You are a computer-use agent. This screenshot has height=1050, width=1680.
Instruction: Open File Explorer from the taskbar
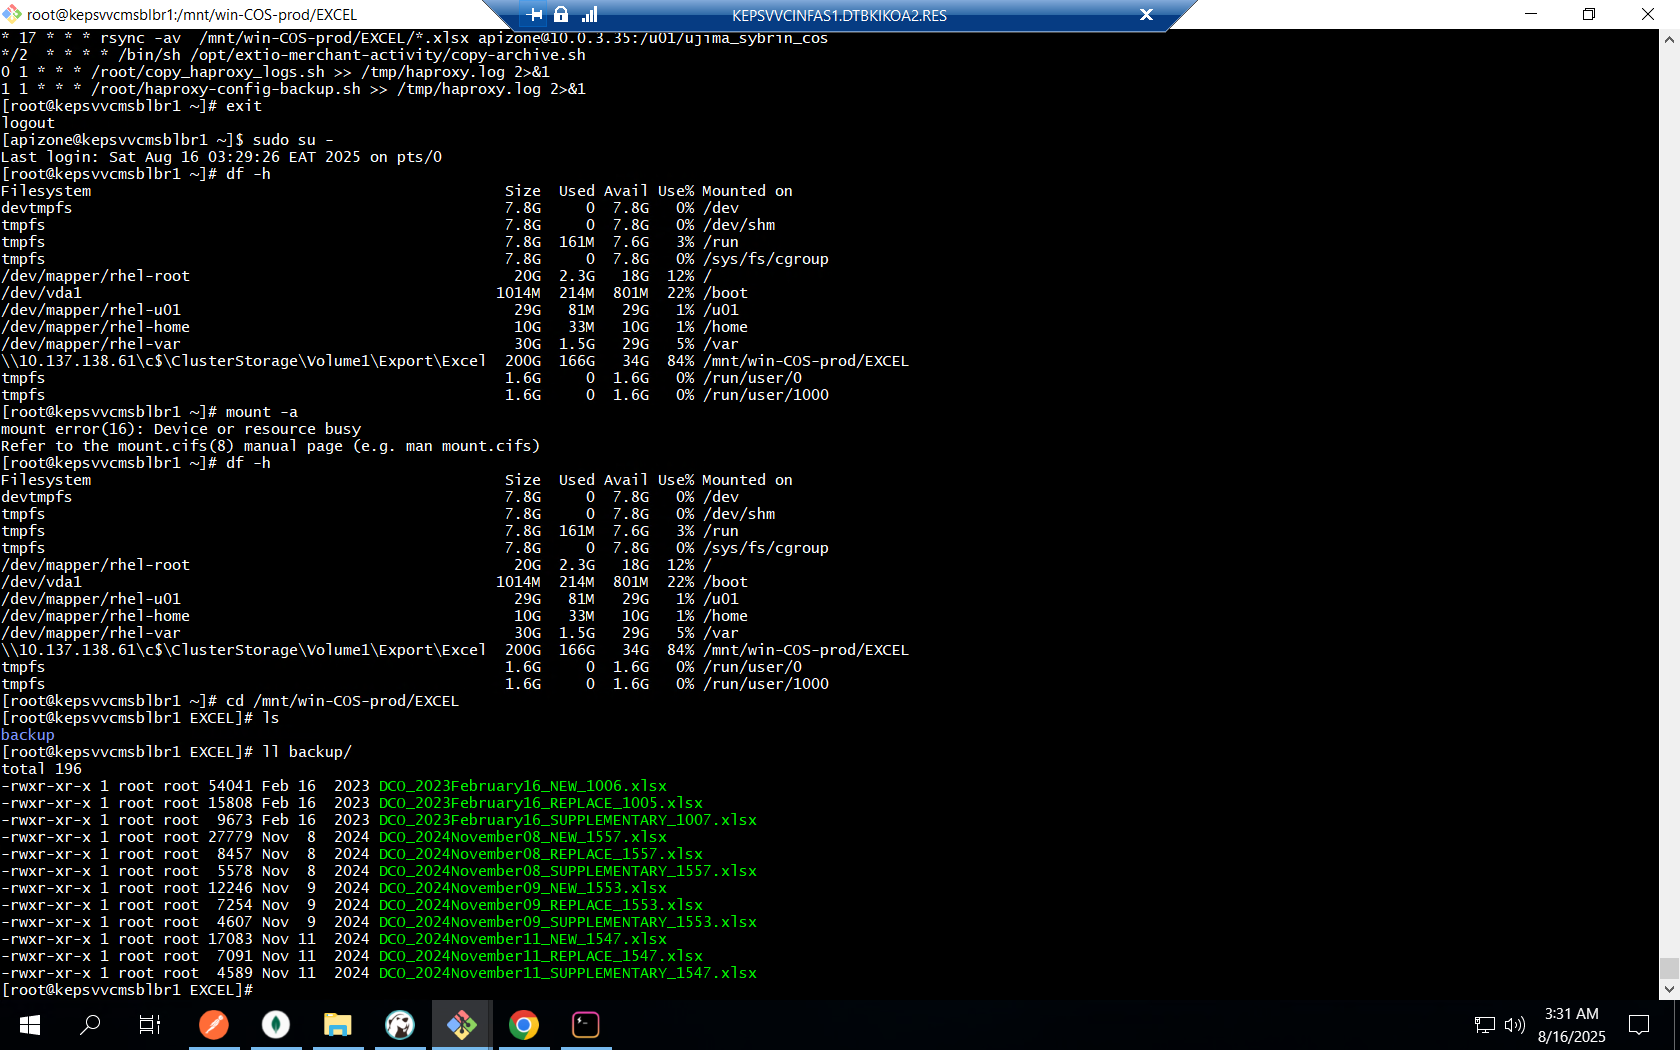coord(338,1025)
